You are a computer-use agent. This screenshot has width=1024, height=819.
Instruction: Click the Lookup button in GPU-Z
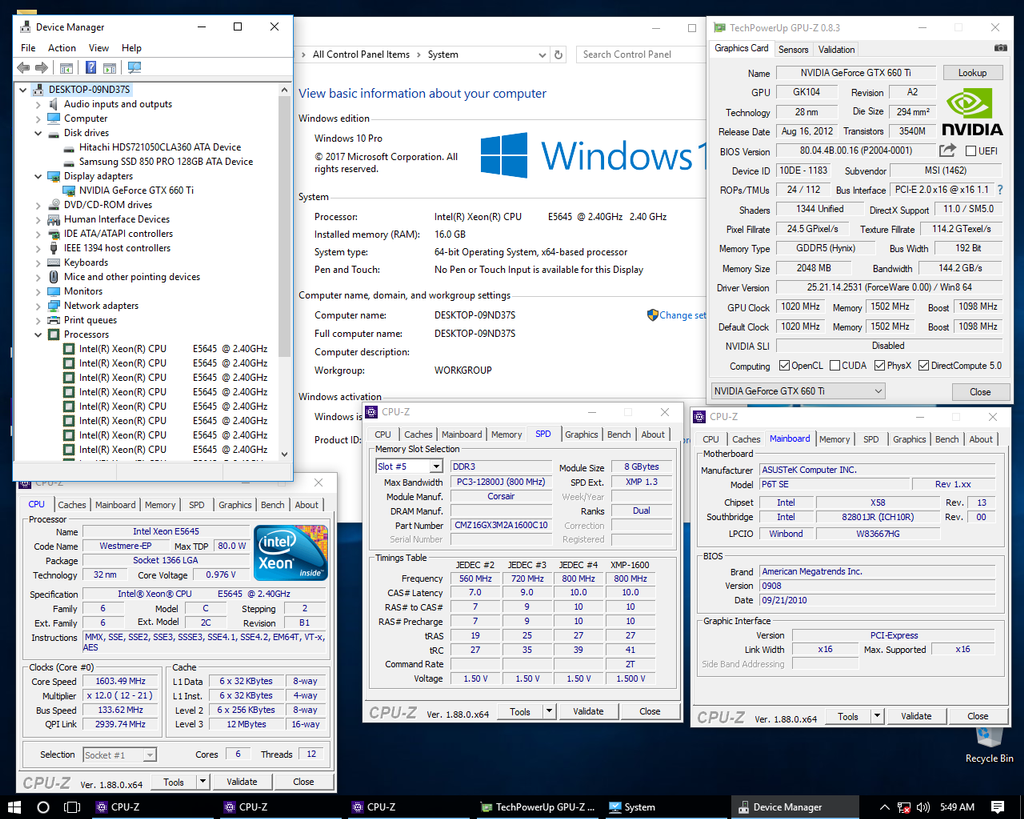(x=972, y=73)
